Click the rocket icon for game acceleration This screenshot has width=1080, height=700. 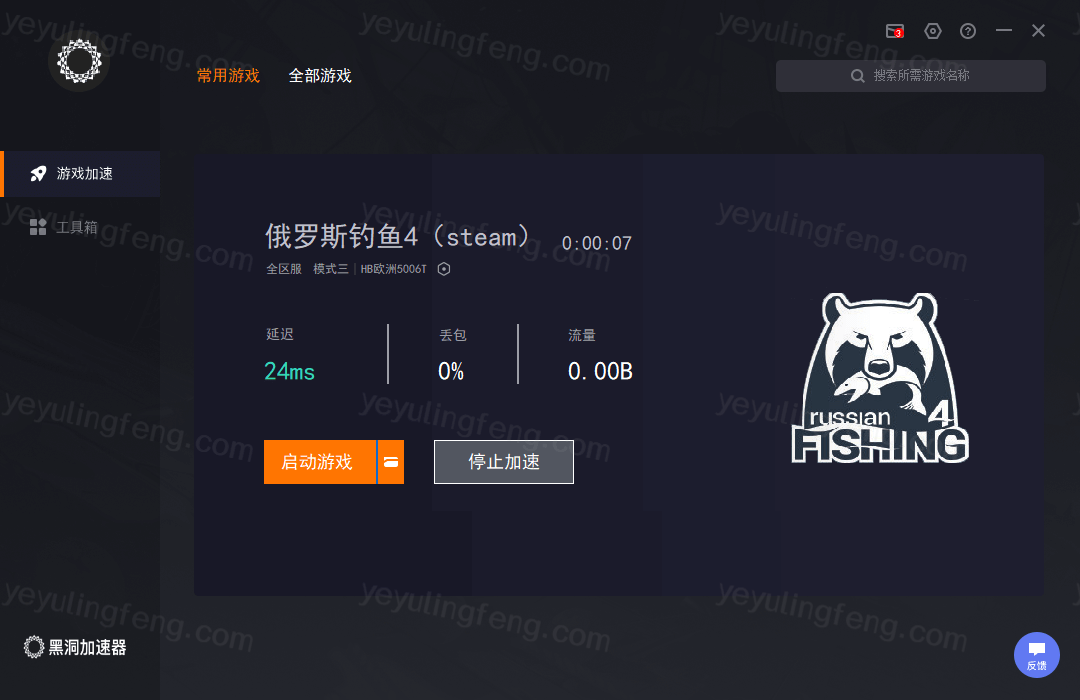(39, 174)
